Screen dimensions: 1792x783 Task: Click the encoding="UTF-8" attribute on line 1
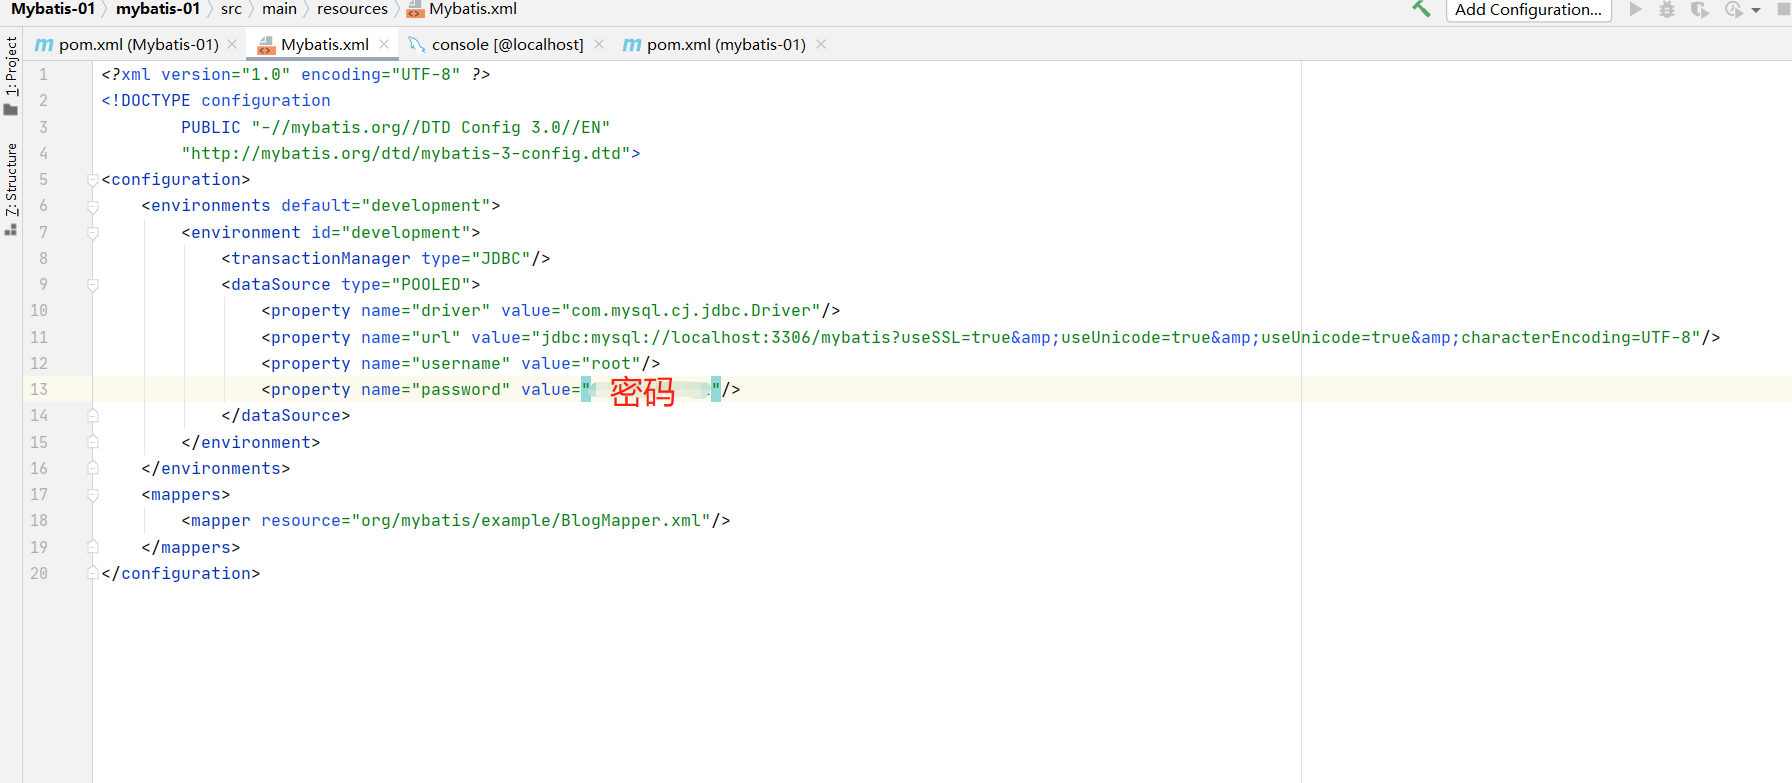pyautogui.click(x=381, y=74)
